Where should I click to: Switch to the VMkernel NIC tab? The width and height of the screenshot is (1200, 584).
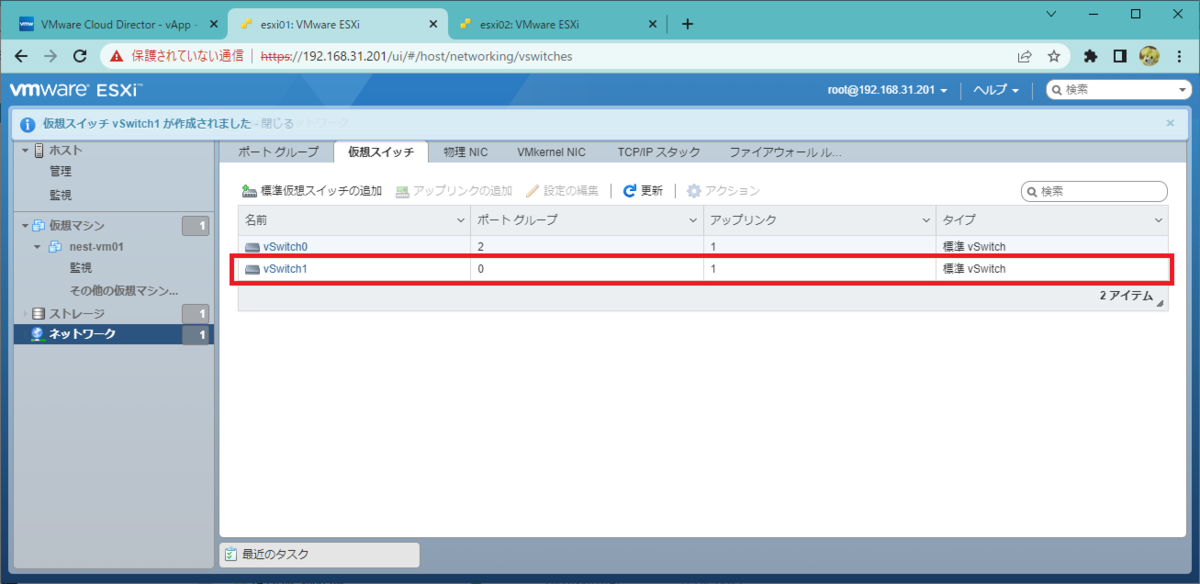(x=551, y=152)
